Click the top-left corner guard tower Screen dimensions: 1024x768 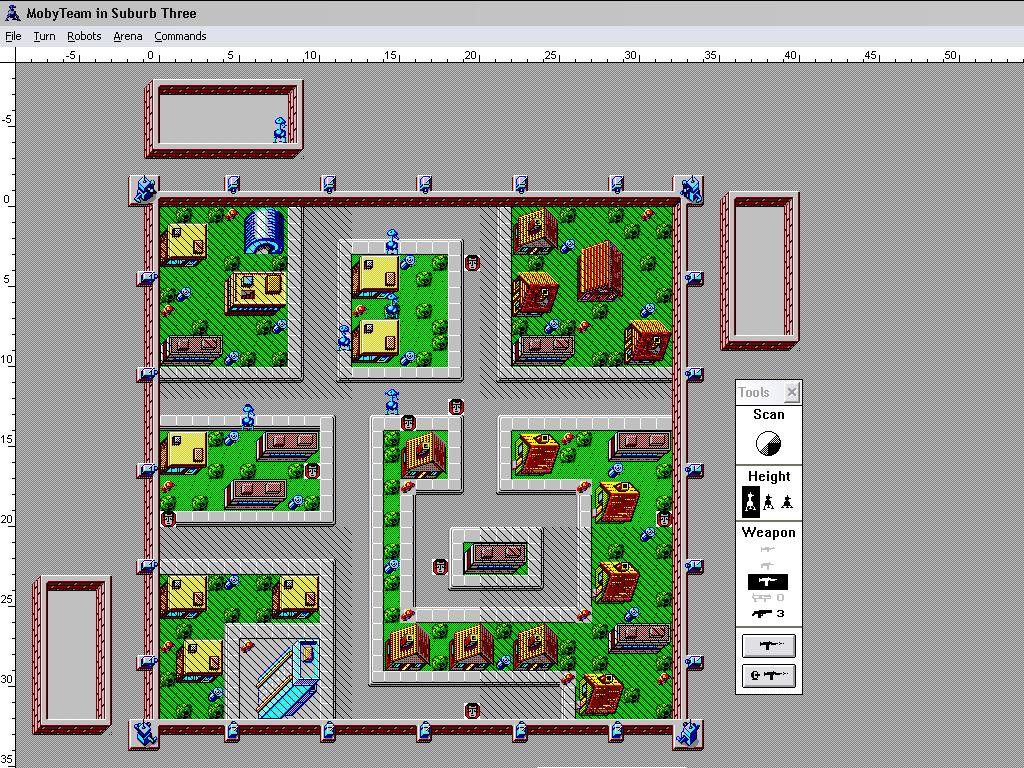(144, 190)
